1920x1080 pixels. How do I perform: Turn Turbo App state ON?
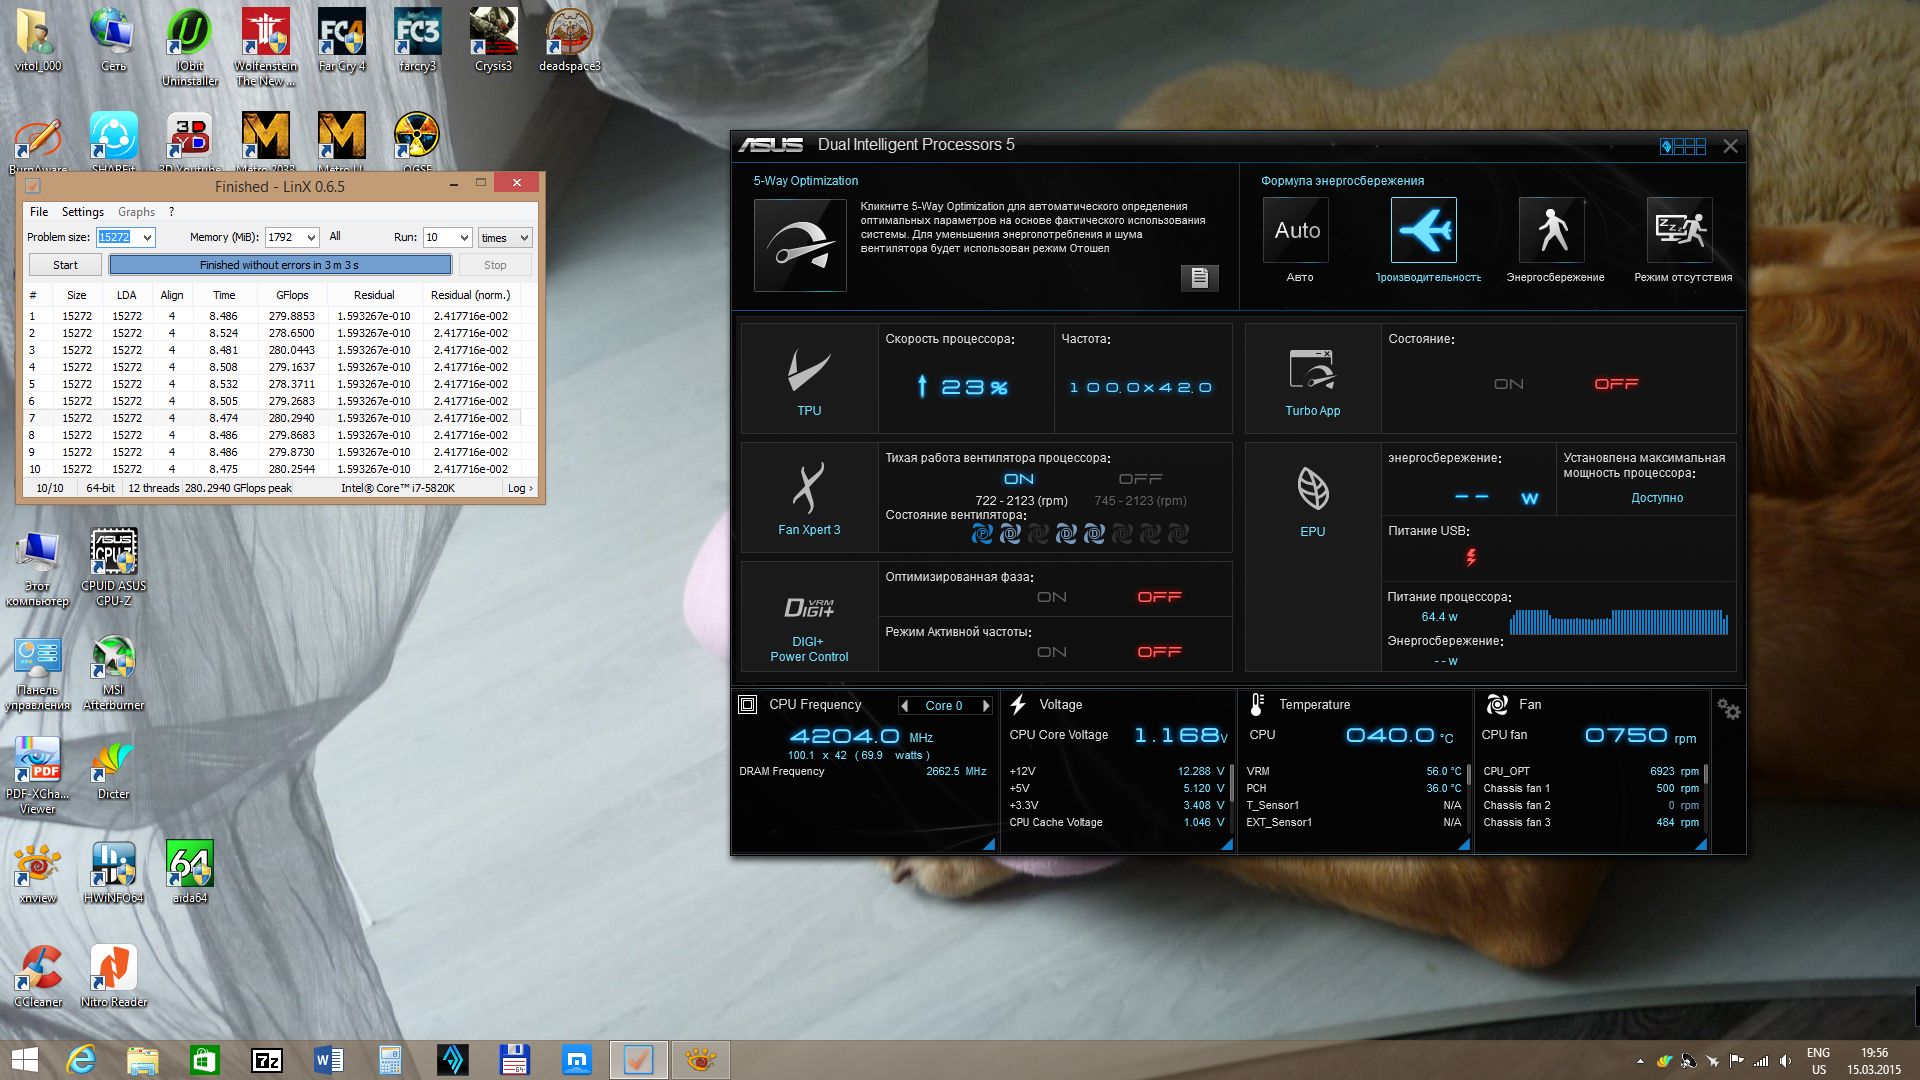click(1508, 384)
